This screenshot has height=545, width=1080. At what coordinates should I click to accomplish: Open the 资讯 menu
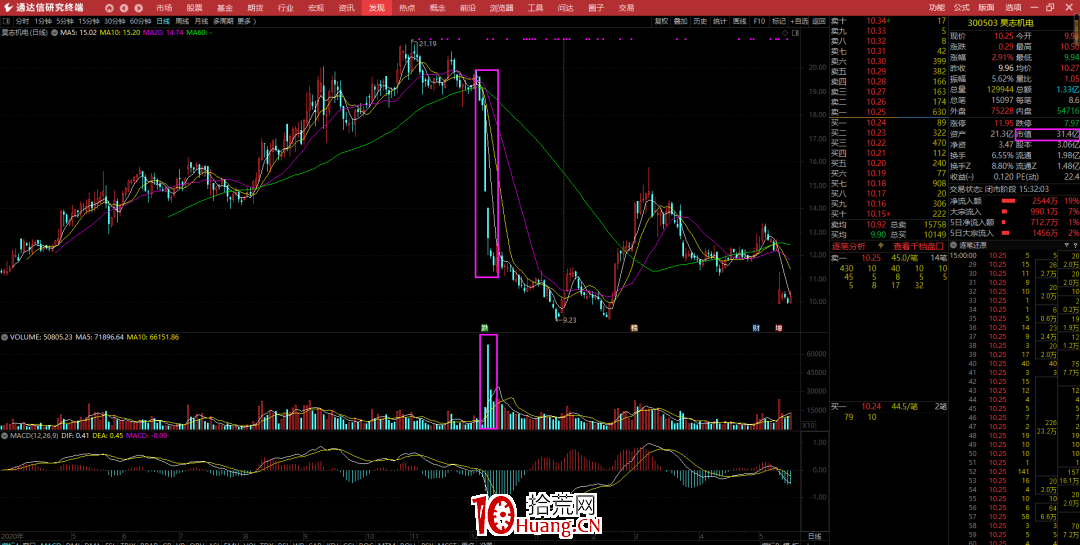(346, 8)
